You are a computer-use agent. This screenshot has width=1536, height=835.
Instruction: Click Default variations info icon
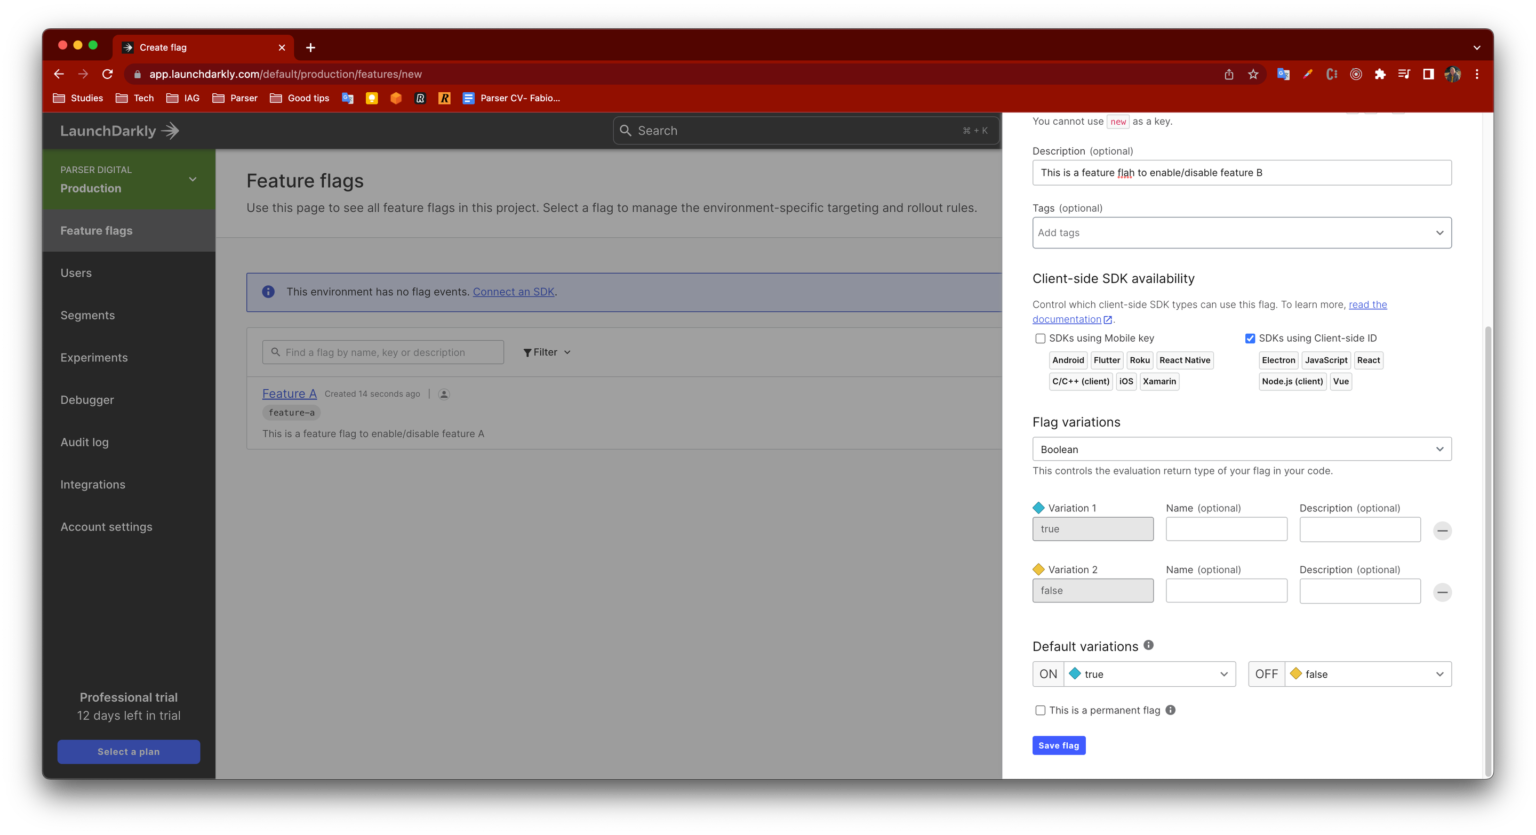click(1148, 646)
